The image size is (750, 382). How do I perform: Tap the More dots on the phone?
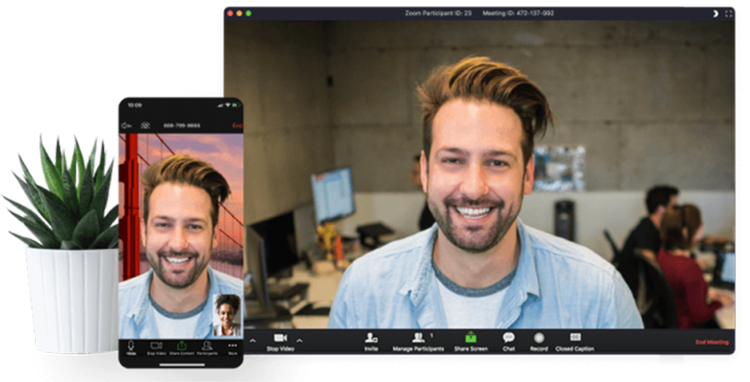point(232,348)
